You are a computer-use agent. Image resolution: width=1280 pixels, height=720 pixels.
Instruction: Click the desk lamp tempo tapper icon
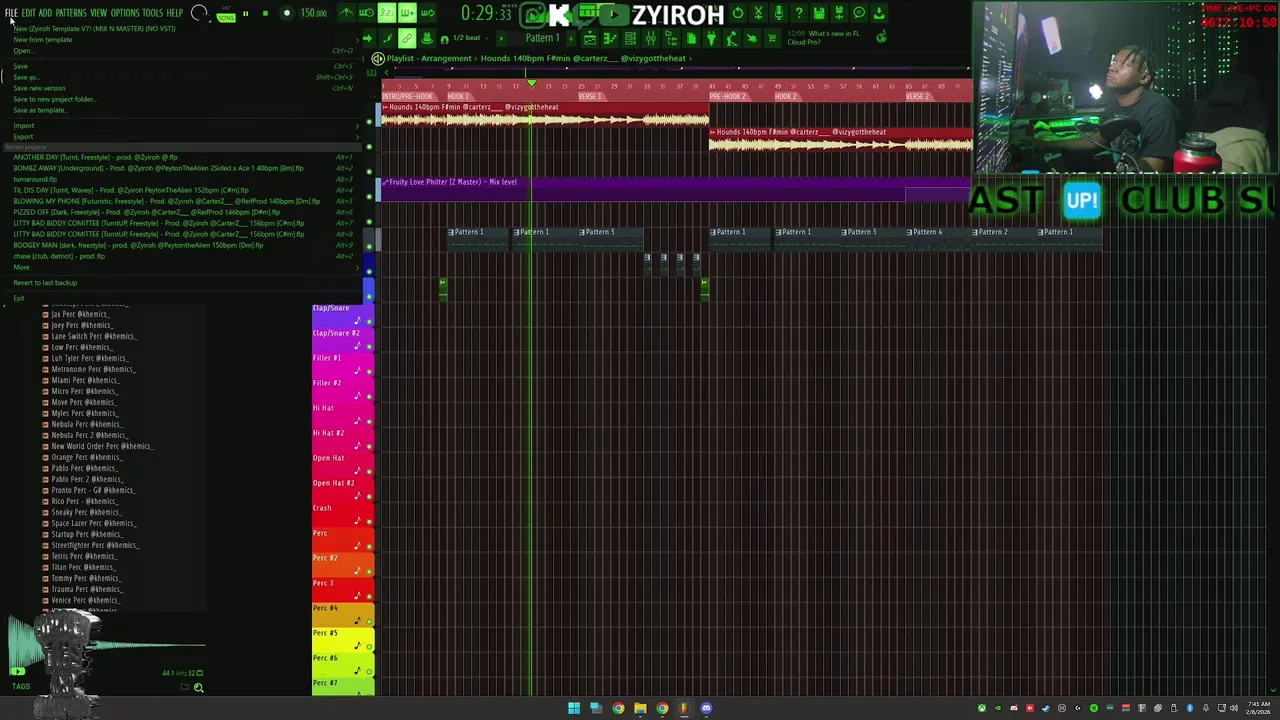tap(731, 38)
